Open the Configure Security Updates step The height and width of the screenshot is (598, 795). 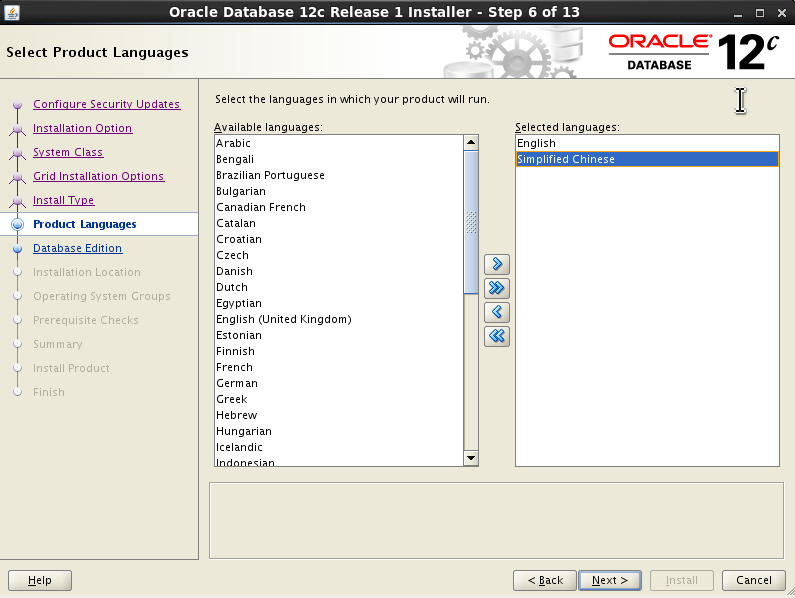[x=106, y=104]
